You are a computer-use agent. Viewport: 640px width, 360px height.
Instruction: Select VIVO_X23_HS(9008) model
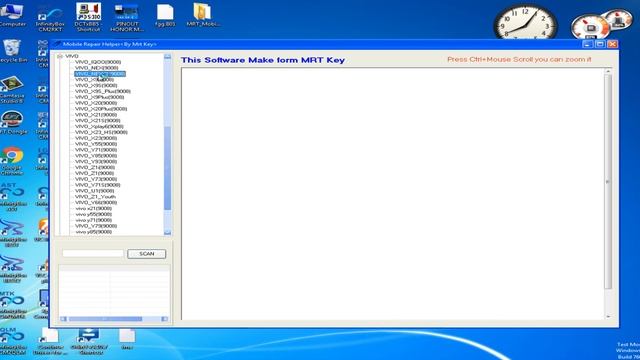(x=101, y=132)
